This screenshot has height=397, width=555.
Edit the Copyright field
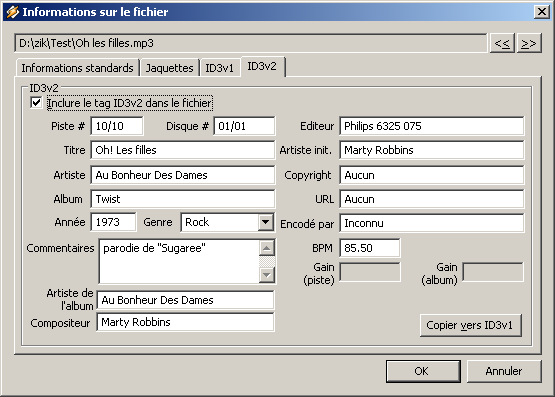[432, 175]
